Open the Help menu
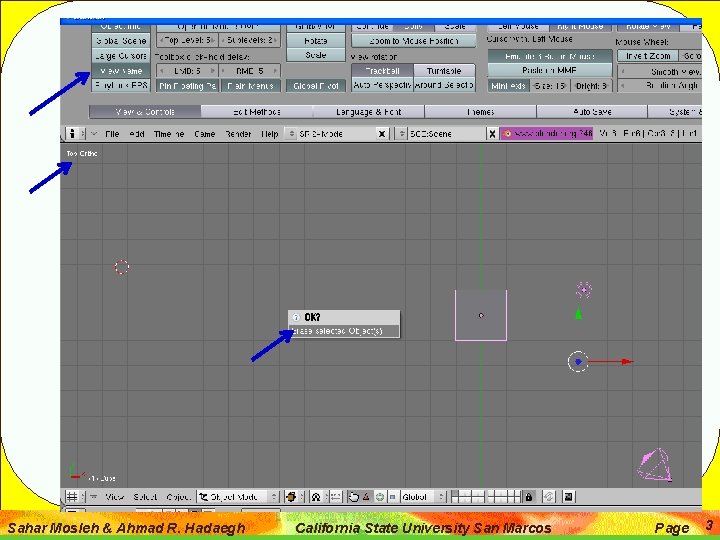The width and height of the screenshot is (720, 540). point(270,134)
